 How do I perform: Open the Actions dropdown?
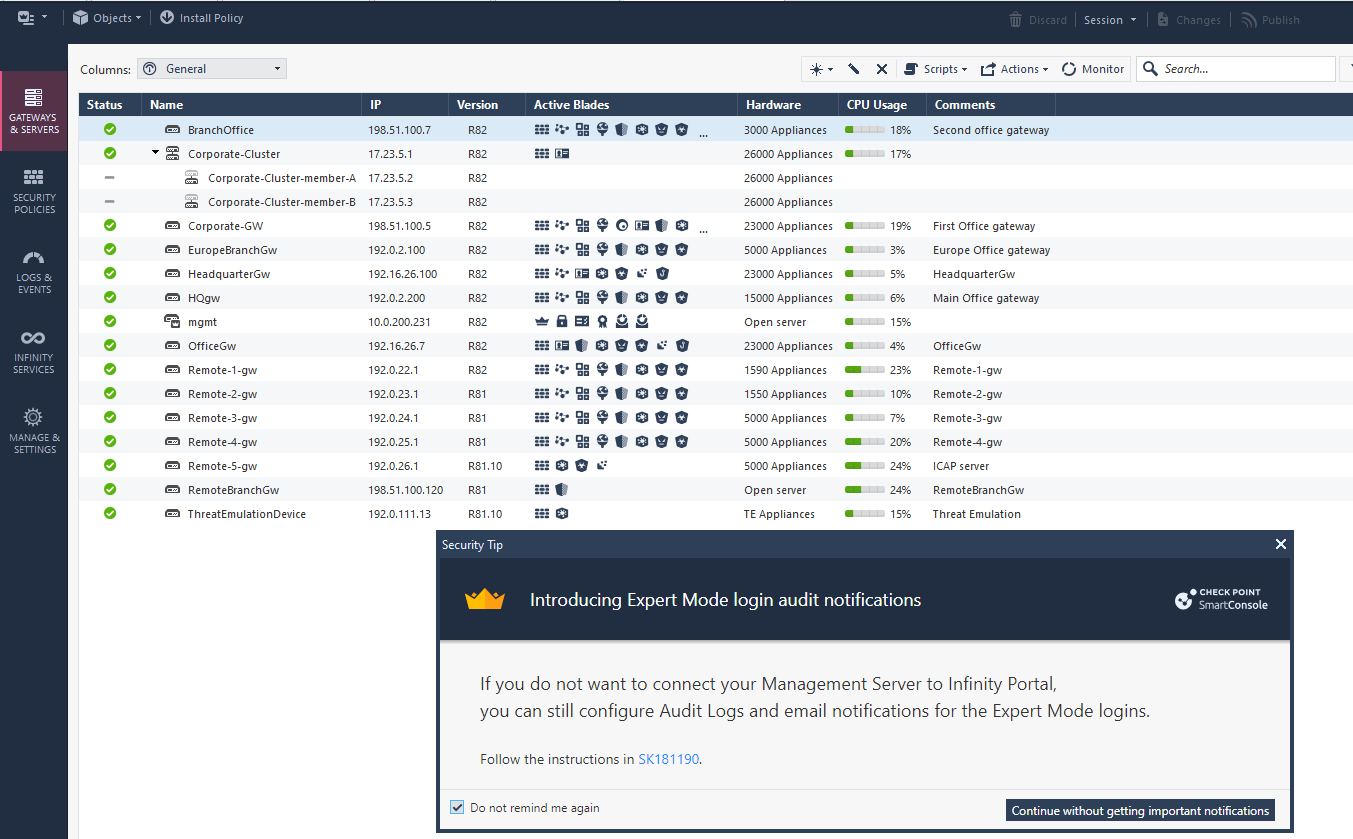pos(1014,69)
